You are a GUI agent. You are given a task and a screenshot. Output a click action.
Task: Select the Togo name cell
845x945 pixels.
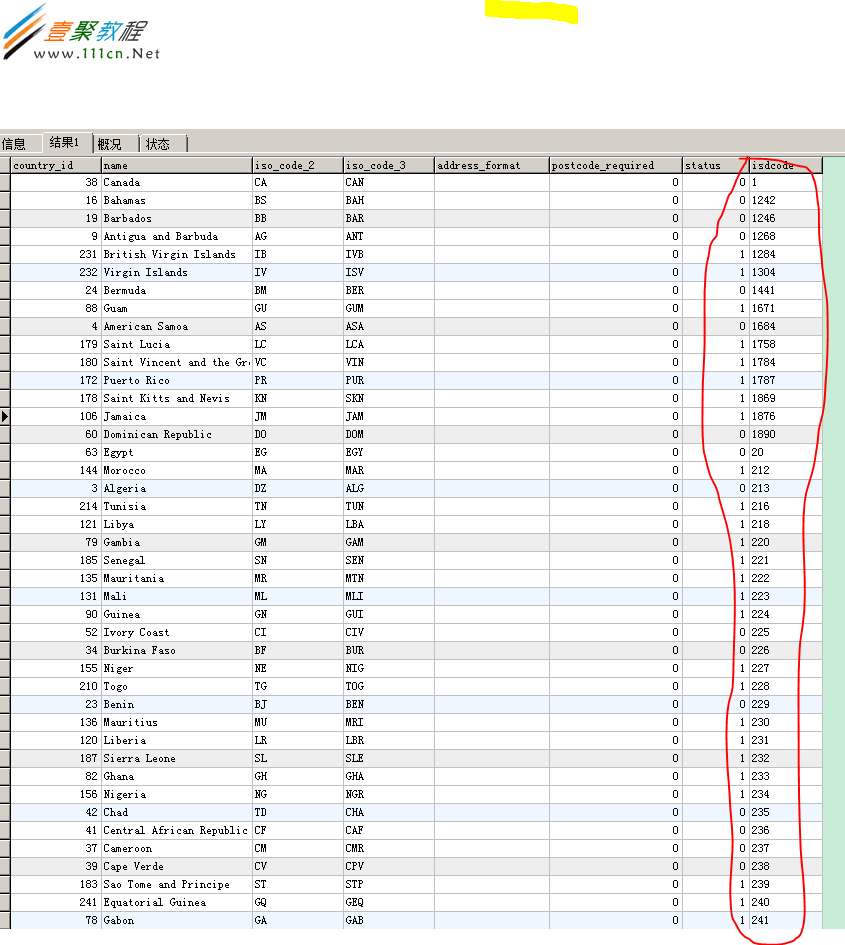[x=177, y=686]
